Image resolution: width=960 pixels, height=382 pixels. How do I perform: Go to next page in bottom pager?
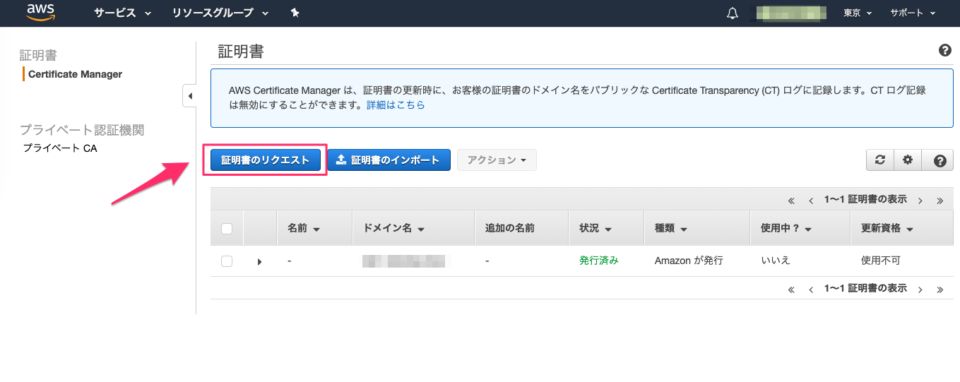(920, 289)
